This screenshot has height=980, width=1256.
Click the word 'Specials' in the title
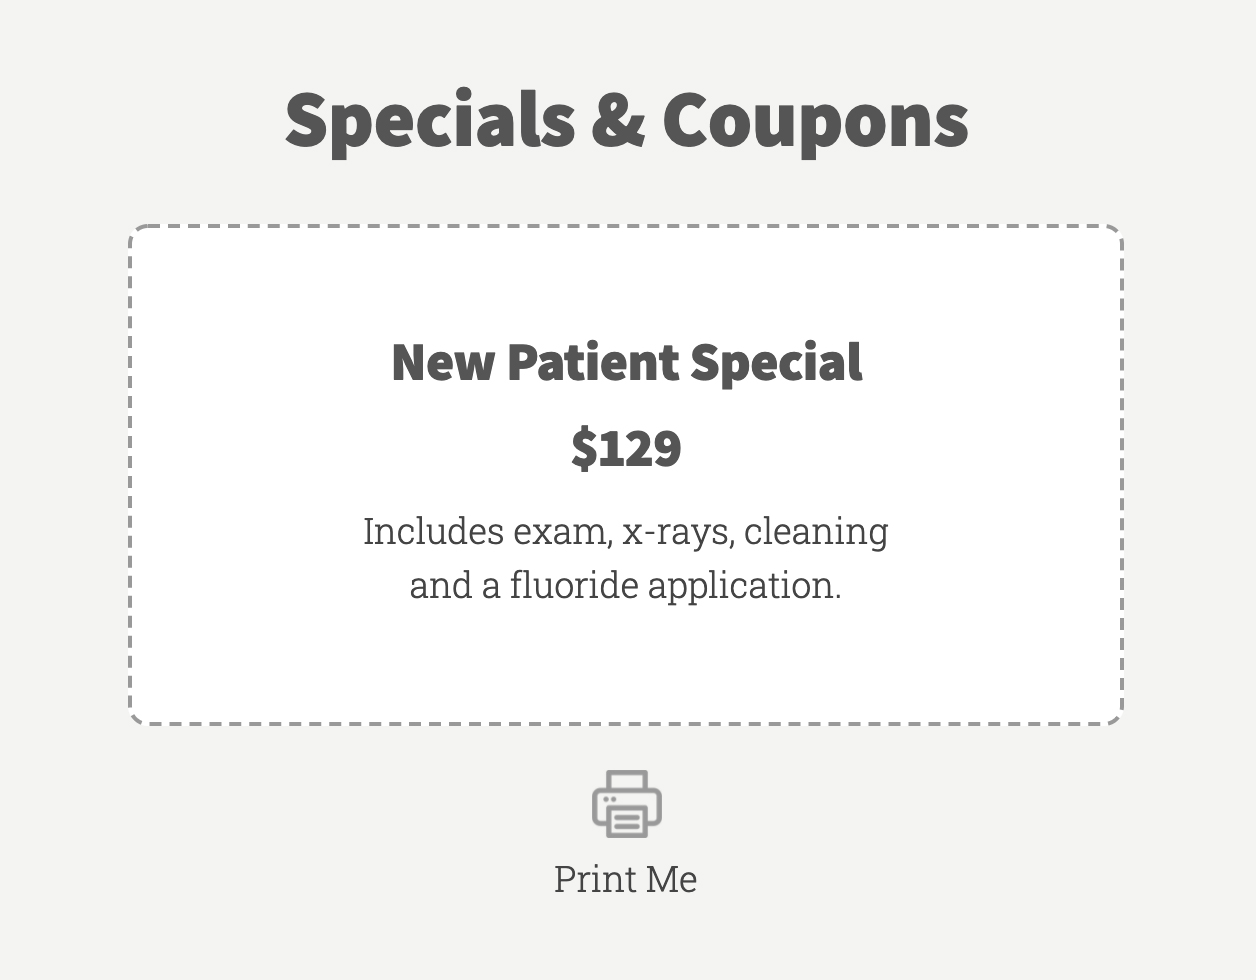point(430,121)
